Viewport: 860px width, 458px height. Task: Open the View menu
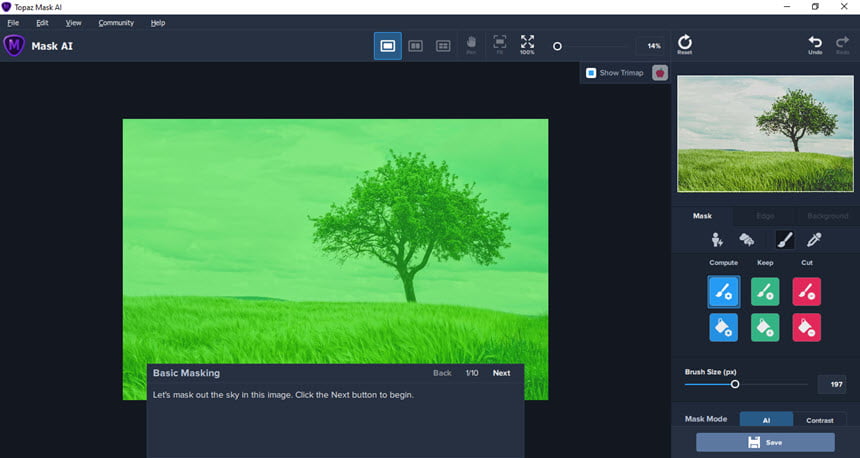click(x=73, y=23)
